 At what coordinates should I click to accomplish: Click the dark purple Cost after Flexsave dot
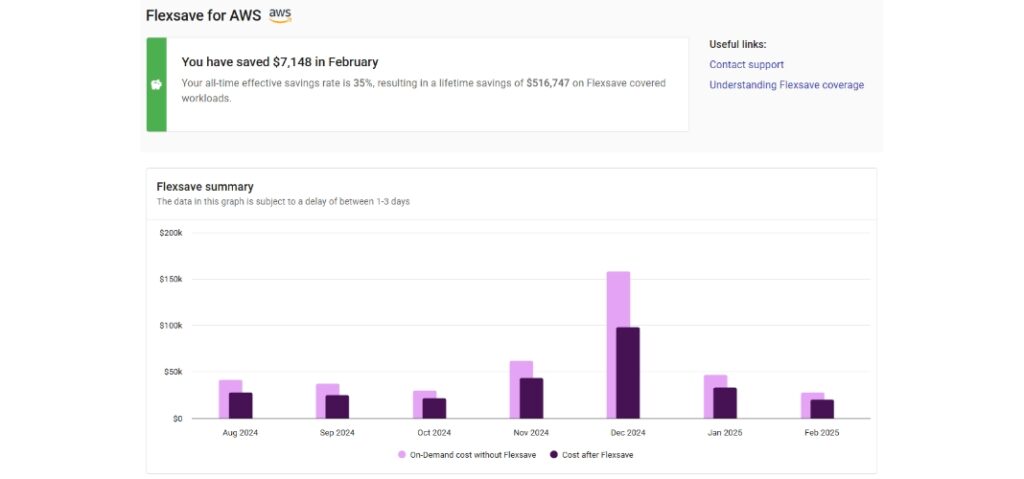point(553,455)
